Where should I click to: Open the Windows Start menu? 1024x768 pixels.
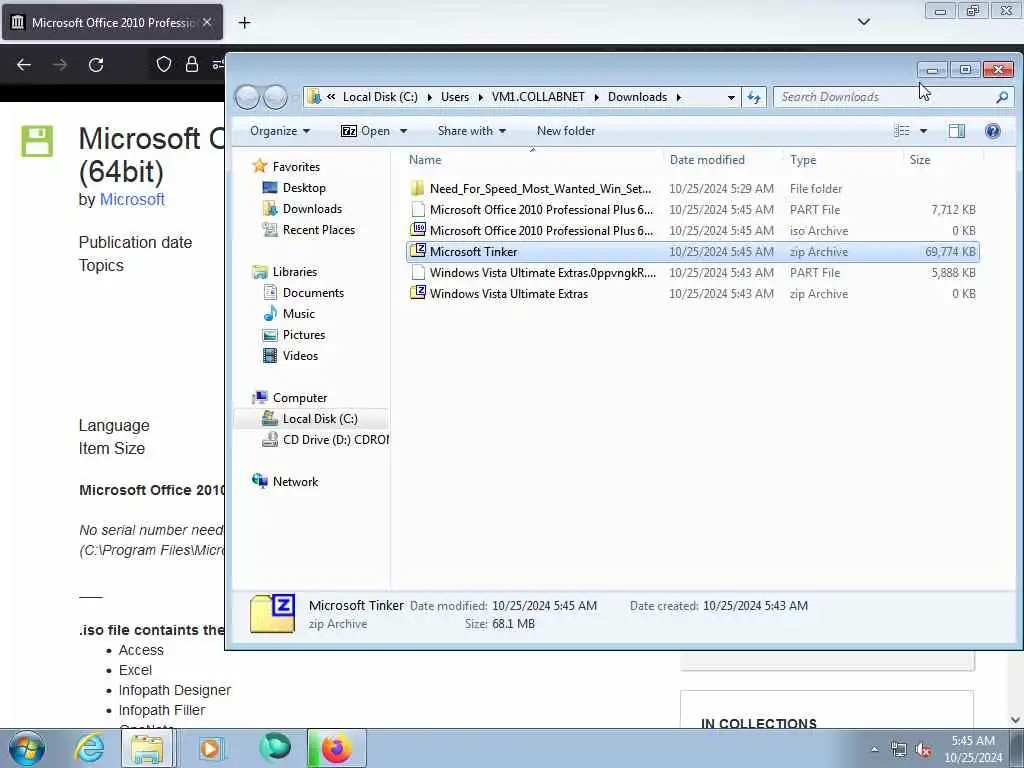[27, 748]
